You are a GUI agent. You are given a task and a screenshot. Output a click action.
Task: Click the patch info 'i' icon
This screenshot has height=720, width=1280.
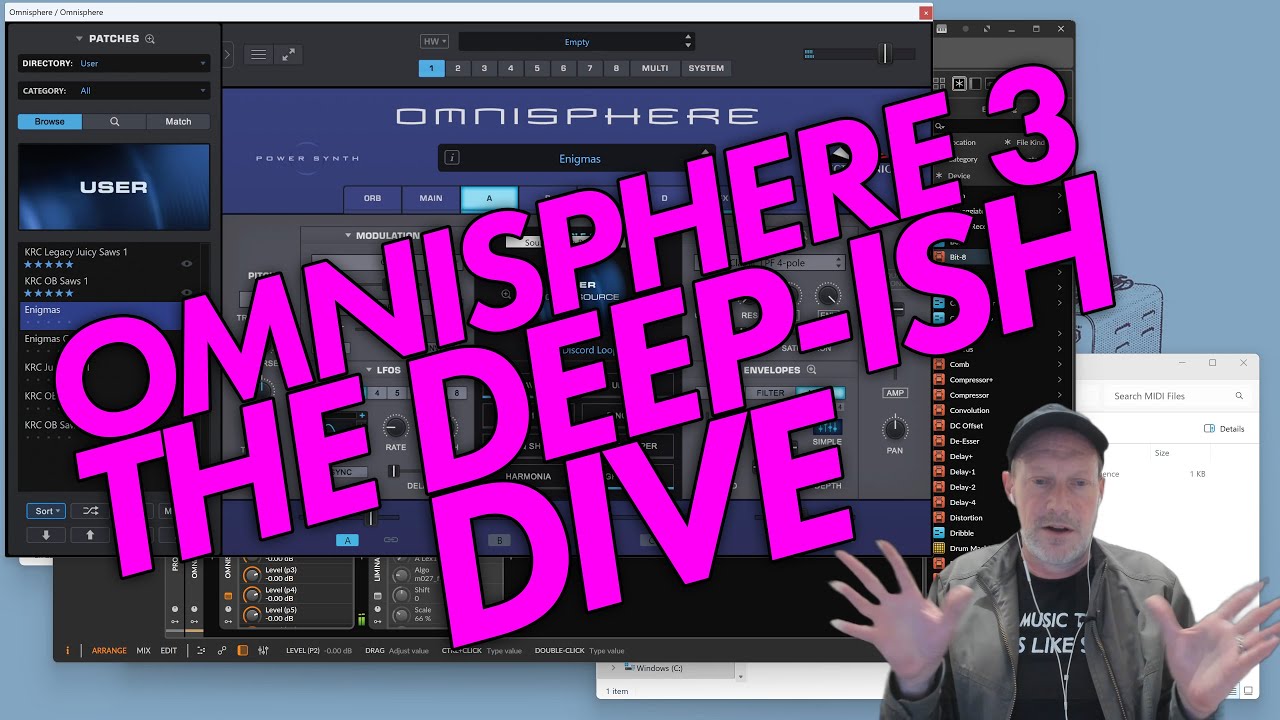(x=451, y=158)
